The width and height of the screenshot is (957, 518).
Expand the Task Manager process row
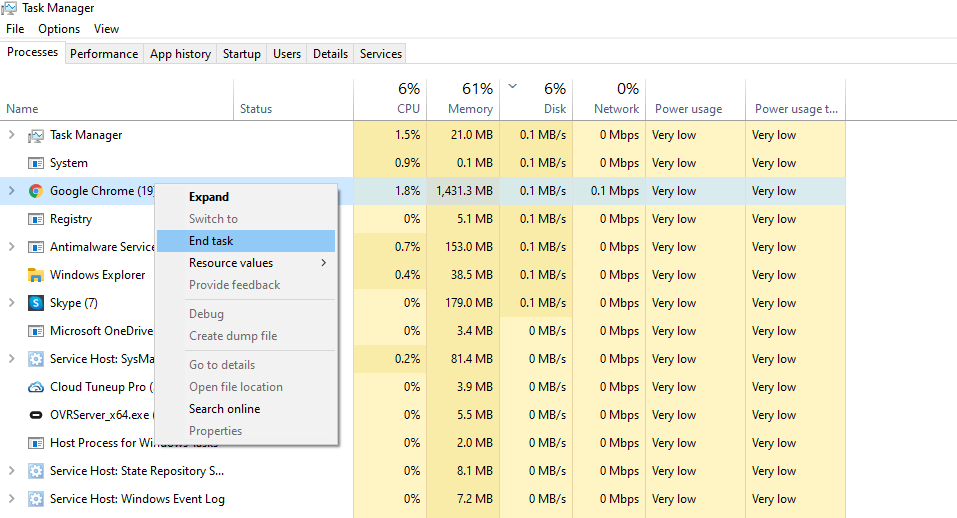pos(12,135)
